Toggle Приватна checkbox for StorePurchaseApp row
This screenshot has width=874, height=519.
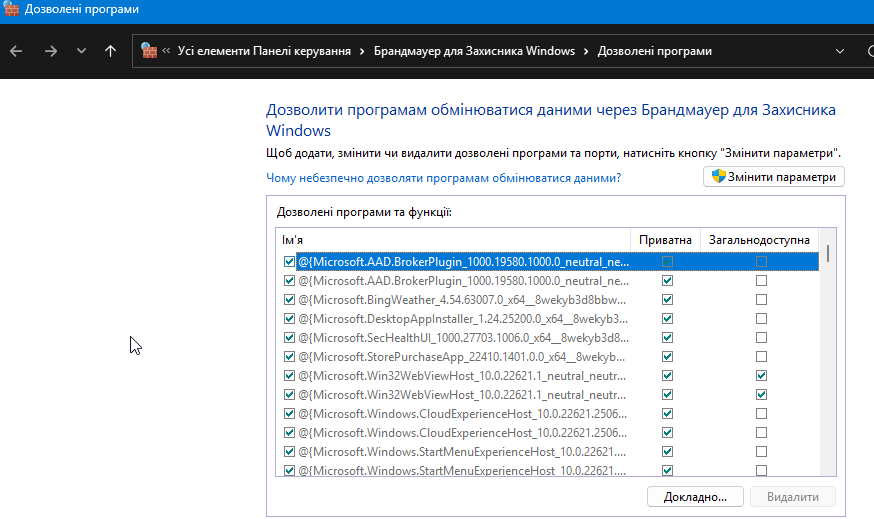[x=667, y=357]
